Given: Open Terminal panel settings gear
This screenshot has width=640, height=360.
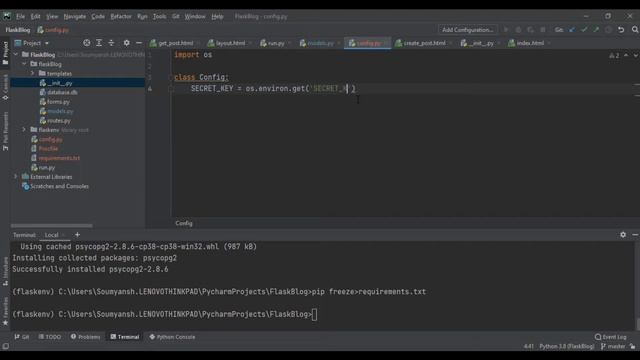Looking at the screenshot, I should pos(623,235).
